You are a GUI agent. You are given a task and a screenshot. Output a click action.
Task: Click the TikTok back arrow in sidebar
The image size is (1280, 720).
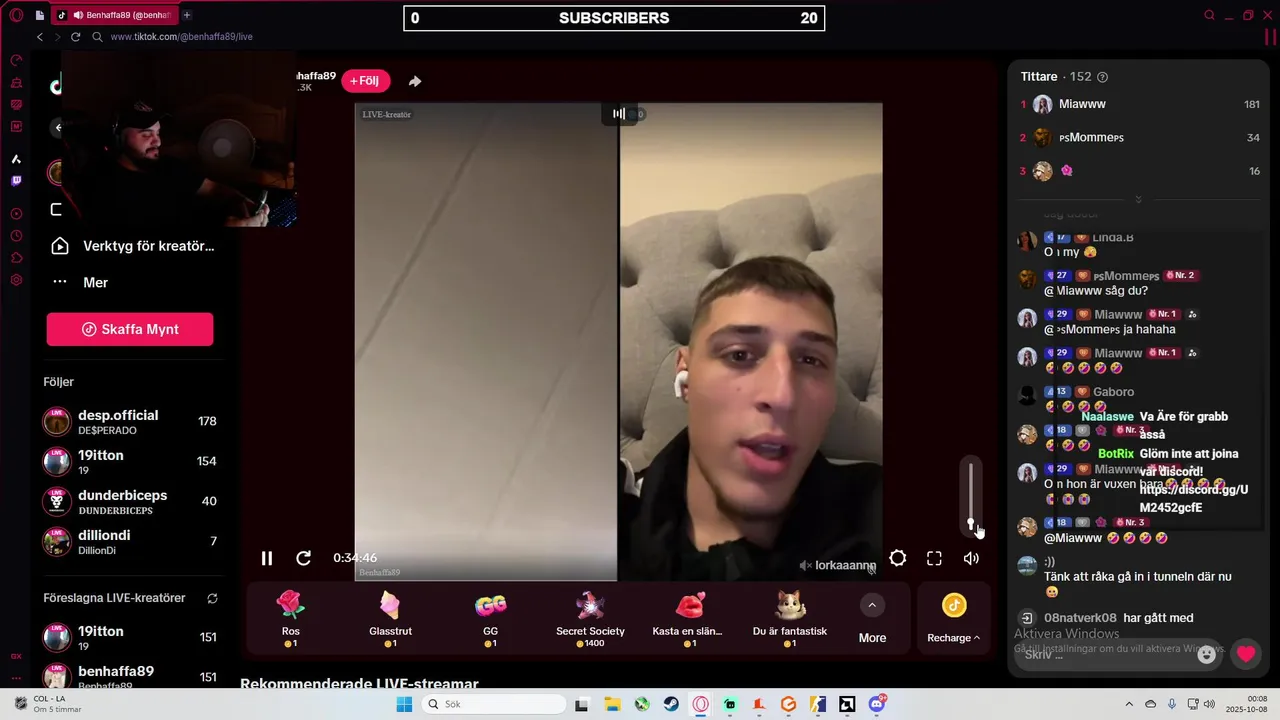tap(58, 127)
